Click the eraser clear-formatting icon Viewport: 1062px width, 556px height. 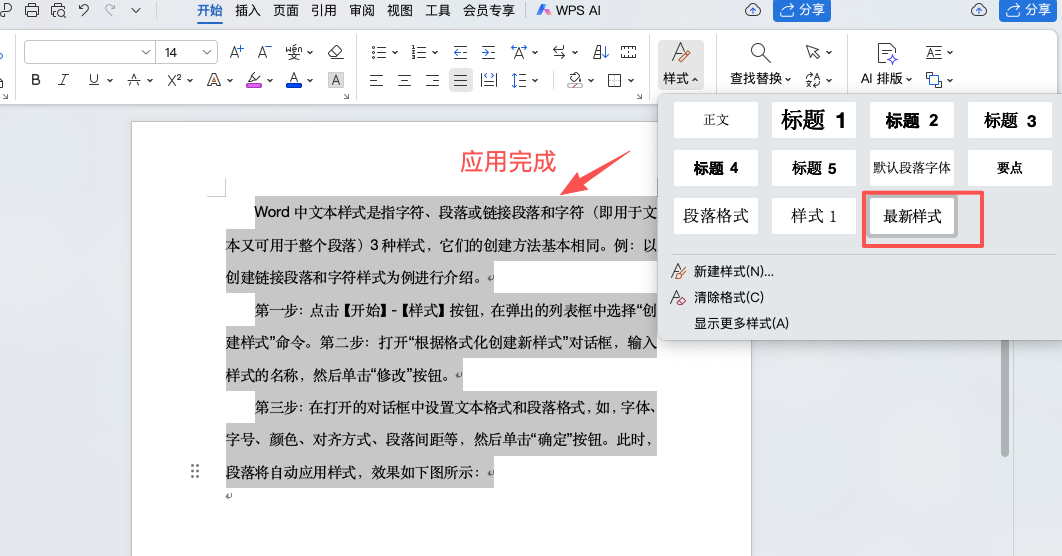click(x=335, y=52)
